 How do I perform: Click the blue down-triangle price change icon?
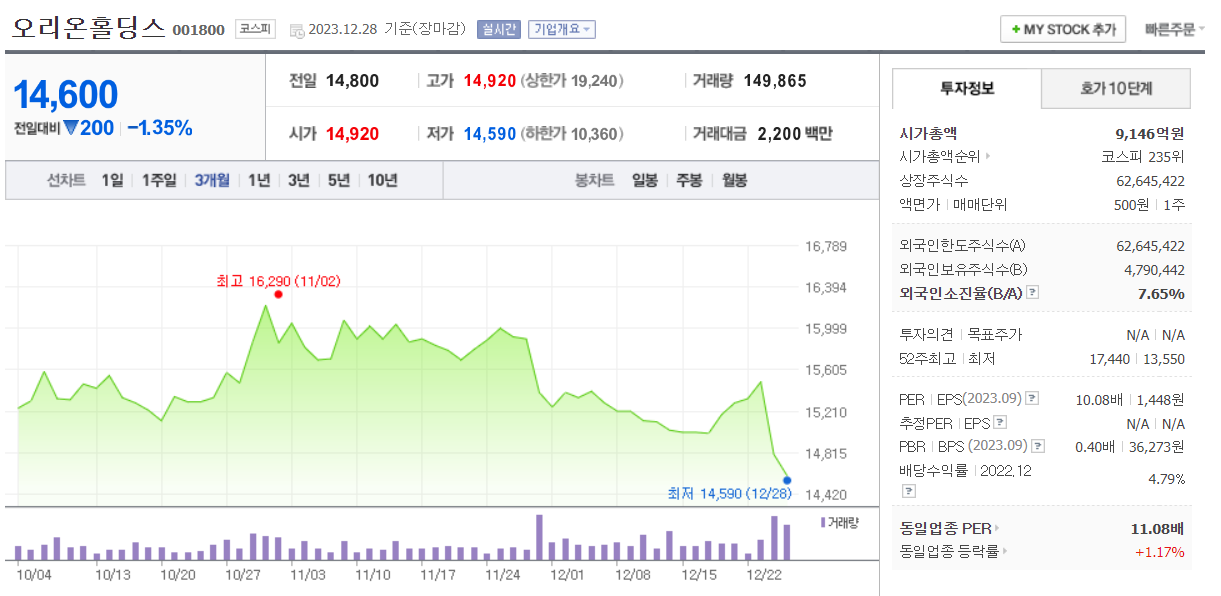tap(70, 127)
